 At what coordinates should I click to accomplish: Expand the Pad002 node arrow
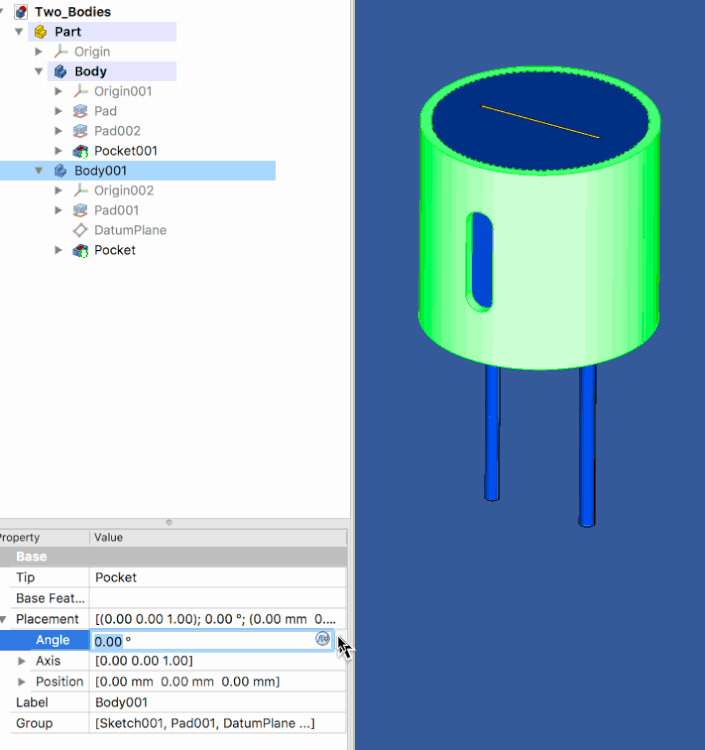(59, 131)
